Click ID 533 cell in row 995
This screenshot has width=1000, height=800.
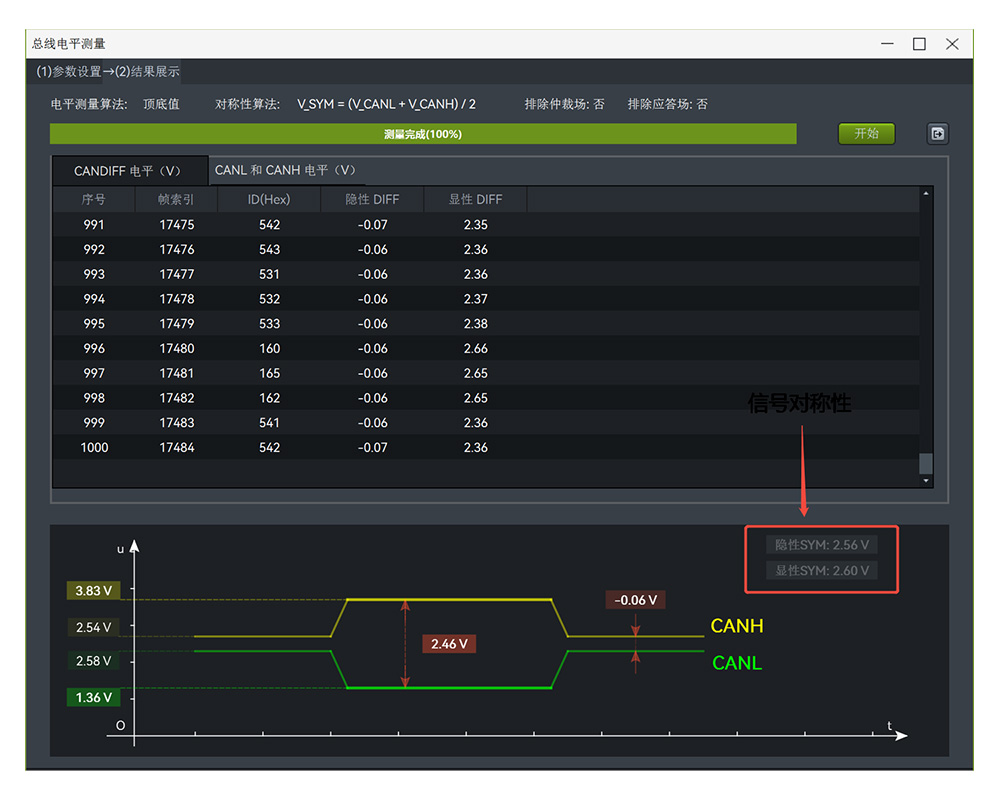pos(269,324)
